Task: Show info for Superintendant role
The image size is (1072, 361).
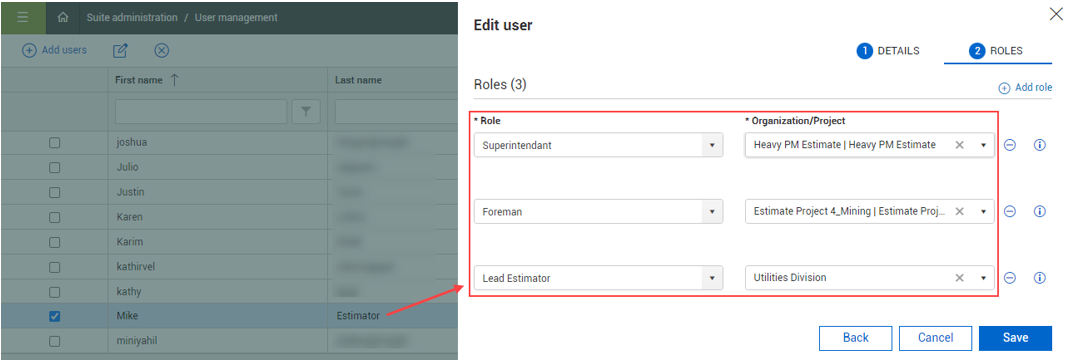Action: point(1040,145)
